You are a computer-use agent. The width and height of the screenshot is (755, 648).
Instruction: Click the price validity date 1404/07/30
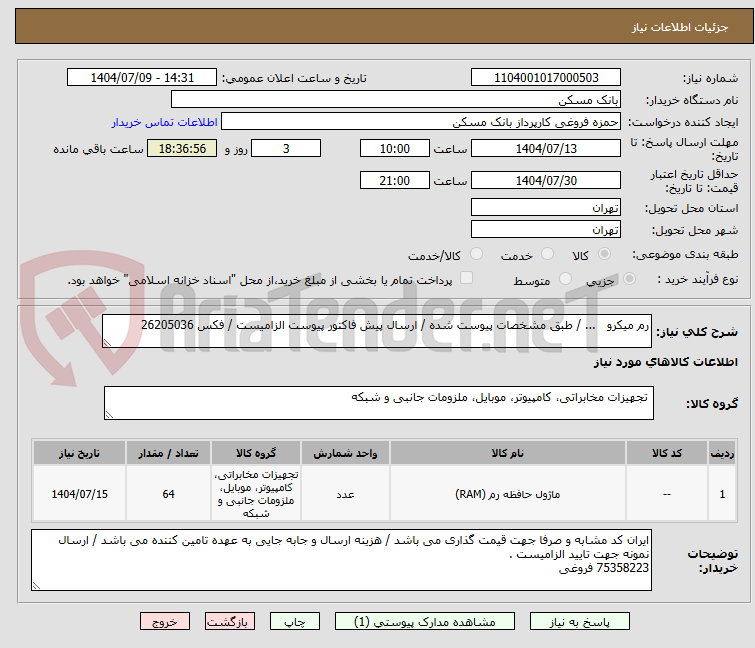coord(546,181)
